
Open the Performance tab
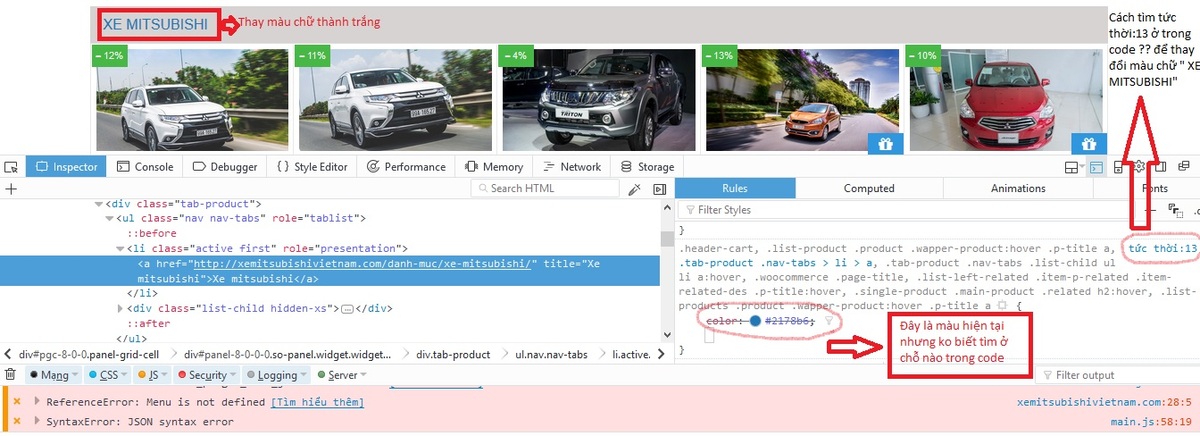coord(406,167)
